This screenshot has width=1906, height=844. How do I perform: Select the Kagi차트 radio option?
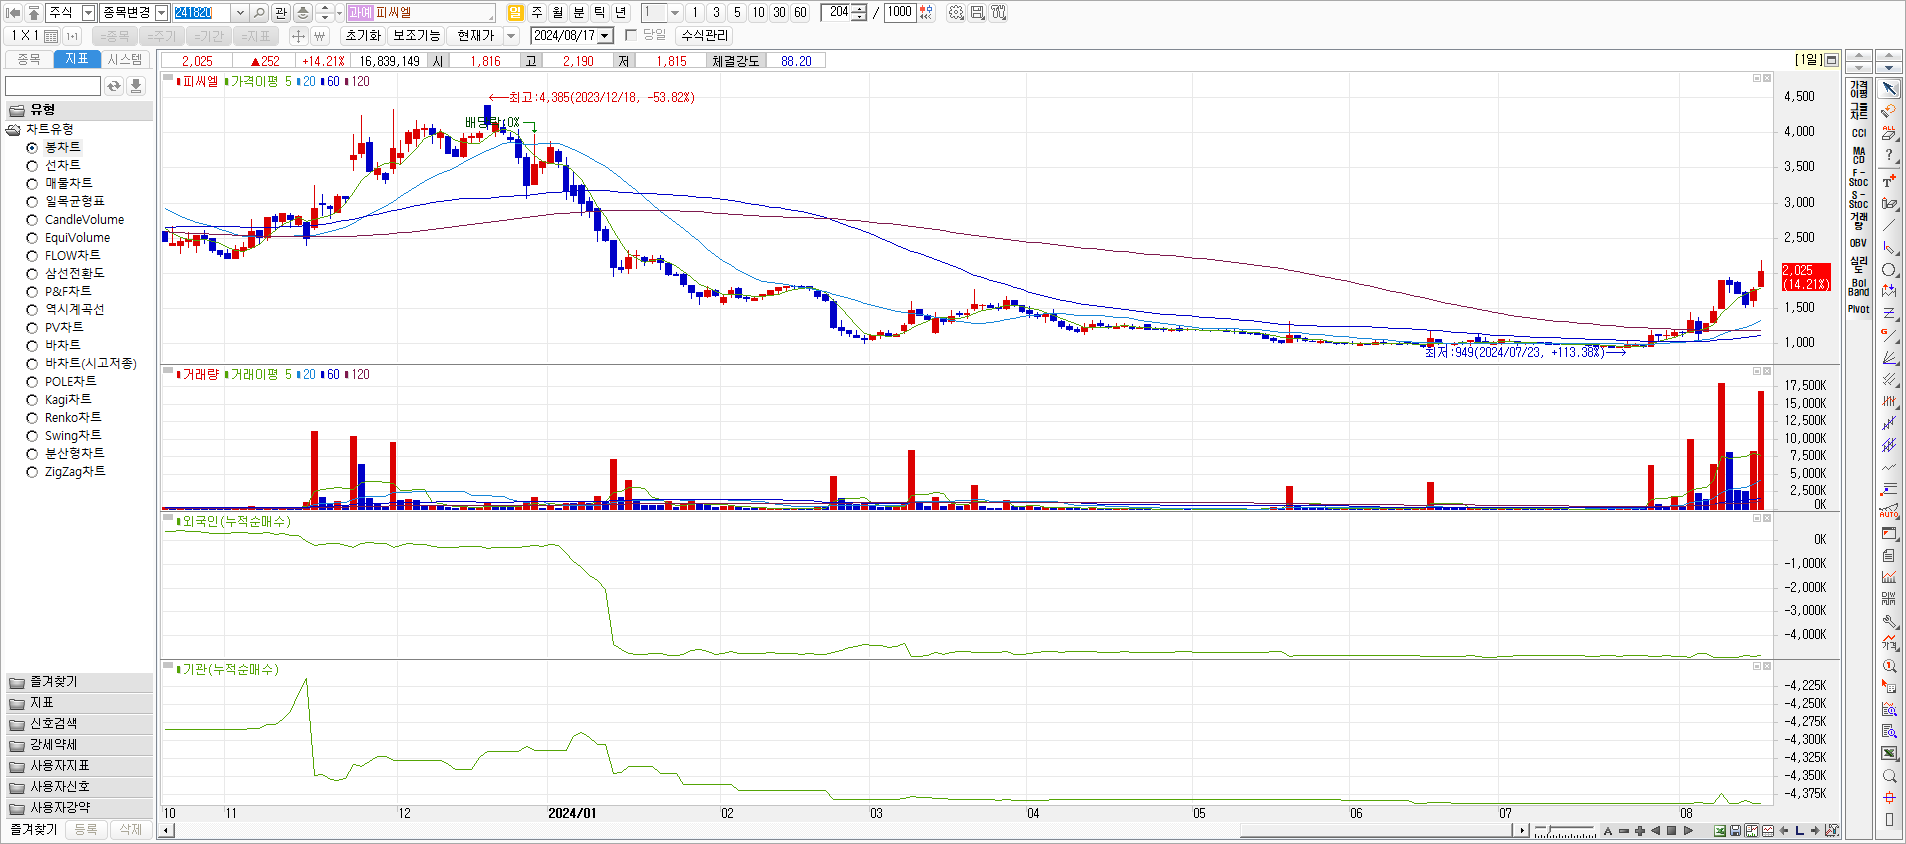pyautogui.click(x=32, y=400)
